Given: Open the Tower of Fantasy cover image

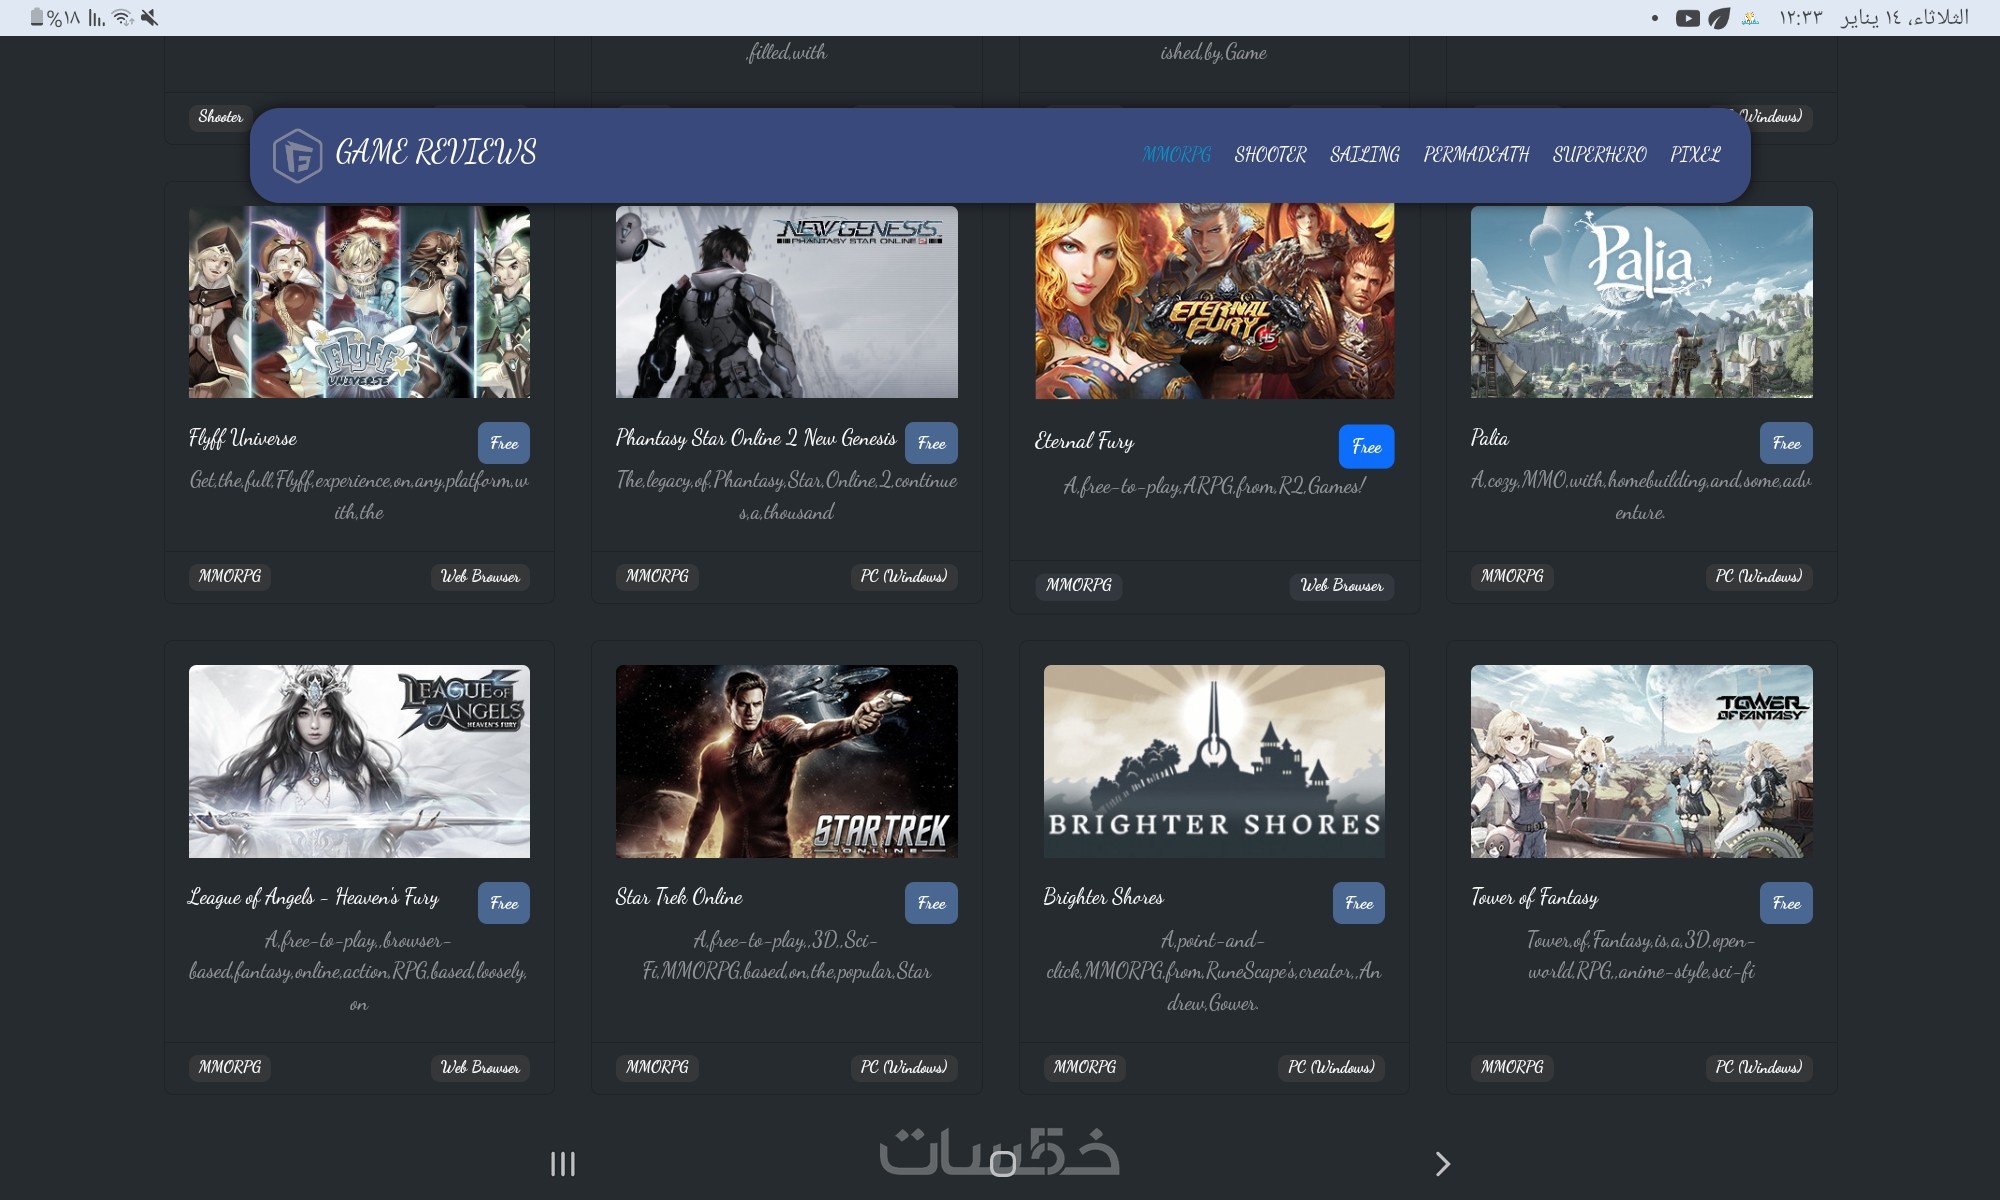Looking at the screenshot, I should [1641, 761].
